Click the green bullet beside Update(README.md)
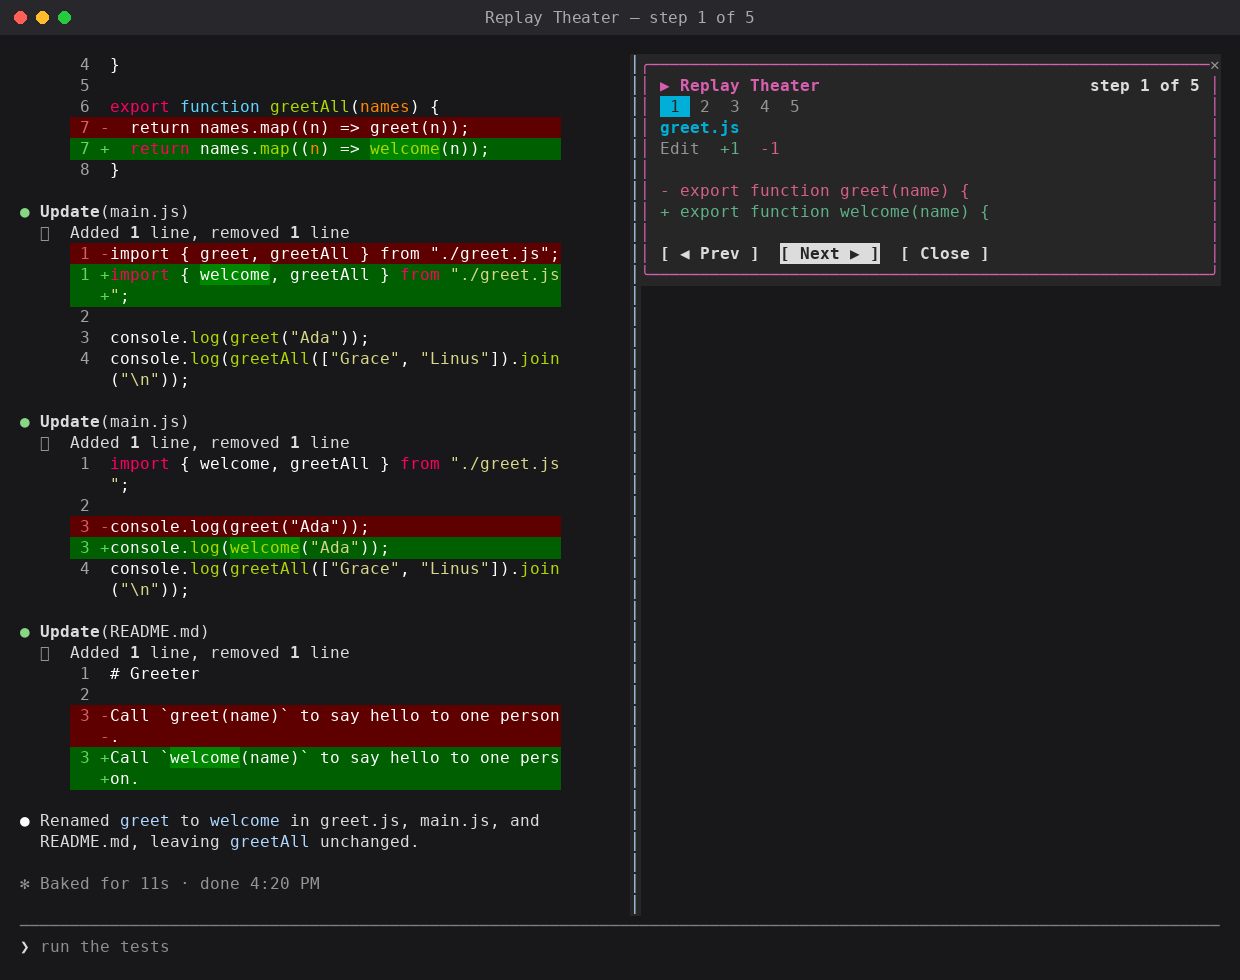 [x=25, y=632]
